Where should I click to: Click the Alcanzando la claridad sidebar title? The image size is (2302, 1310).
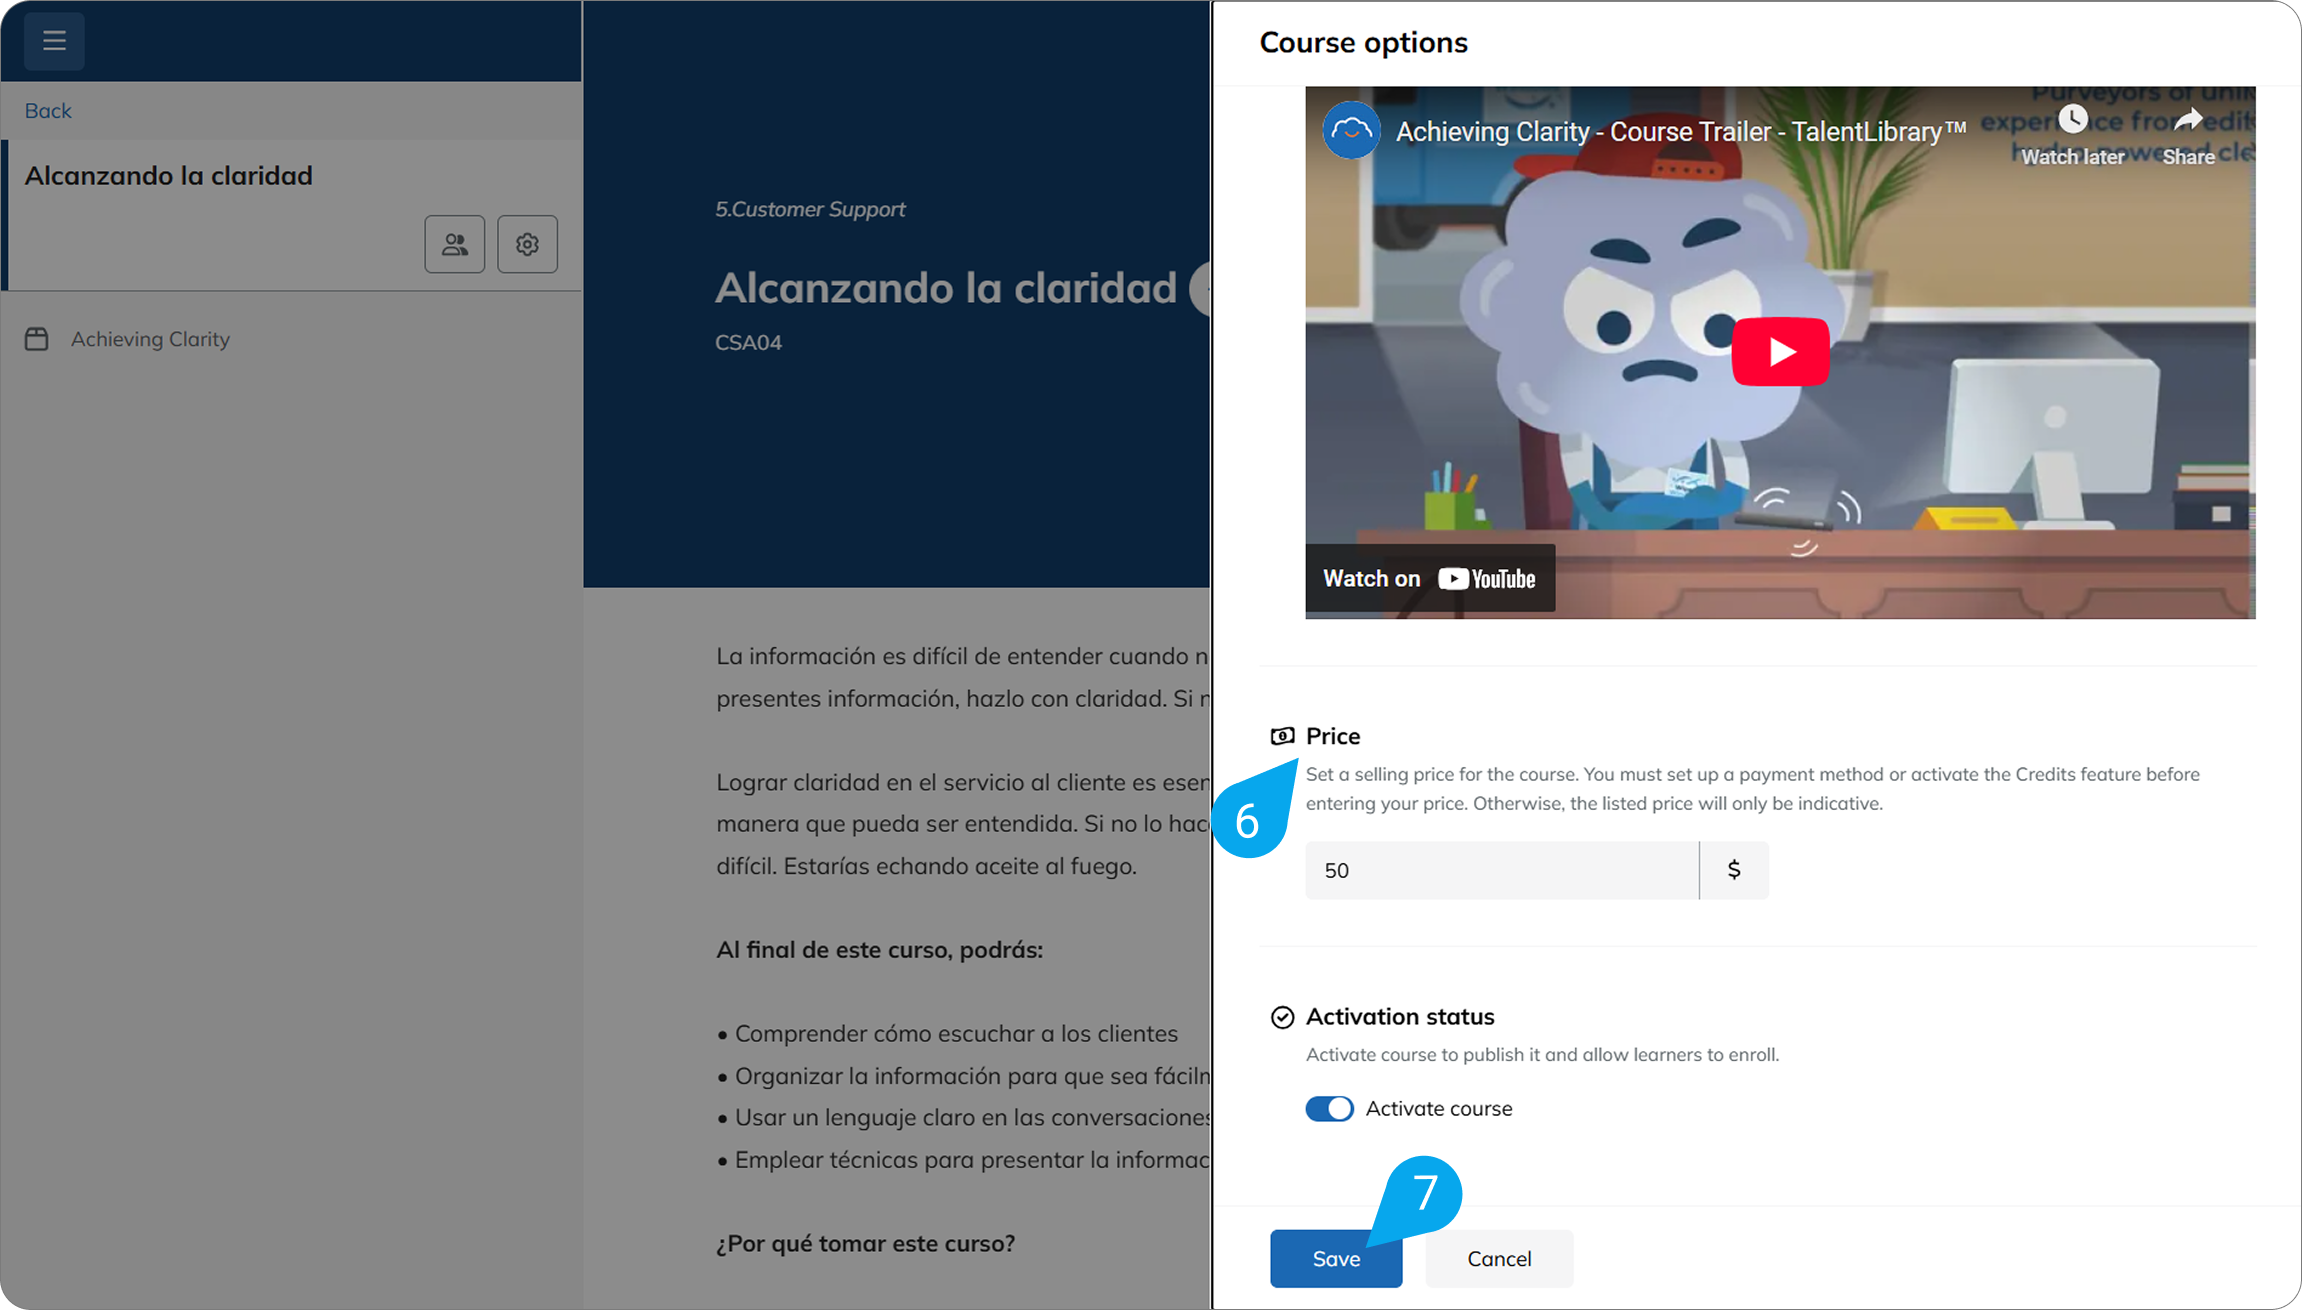169,176
